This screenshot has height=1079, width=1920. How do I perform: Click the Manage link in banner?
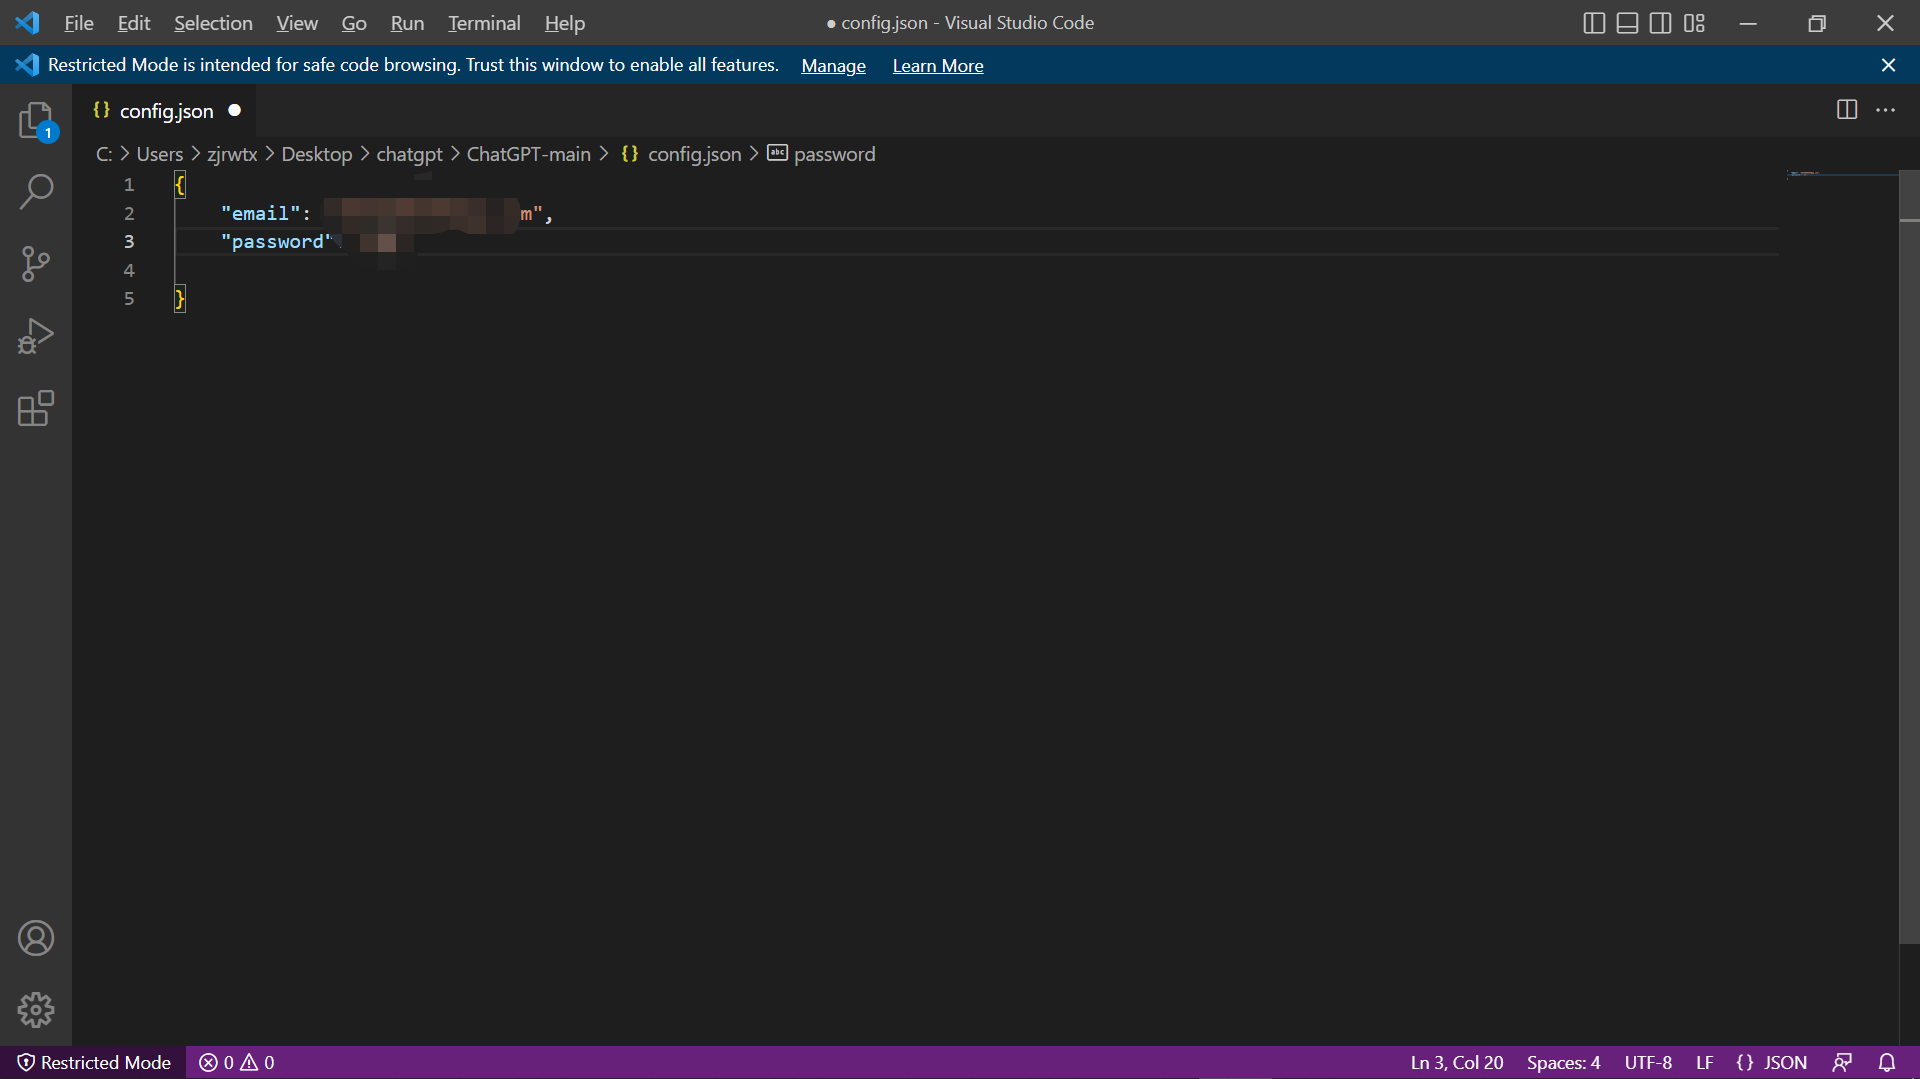point(833,65)
